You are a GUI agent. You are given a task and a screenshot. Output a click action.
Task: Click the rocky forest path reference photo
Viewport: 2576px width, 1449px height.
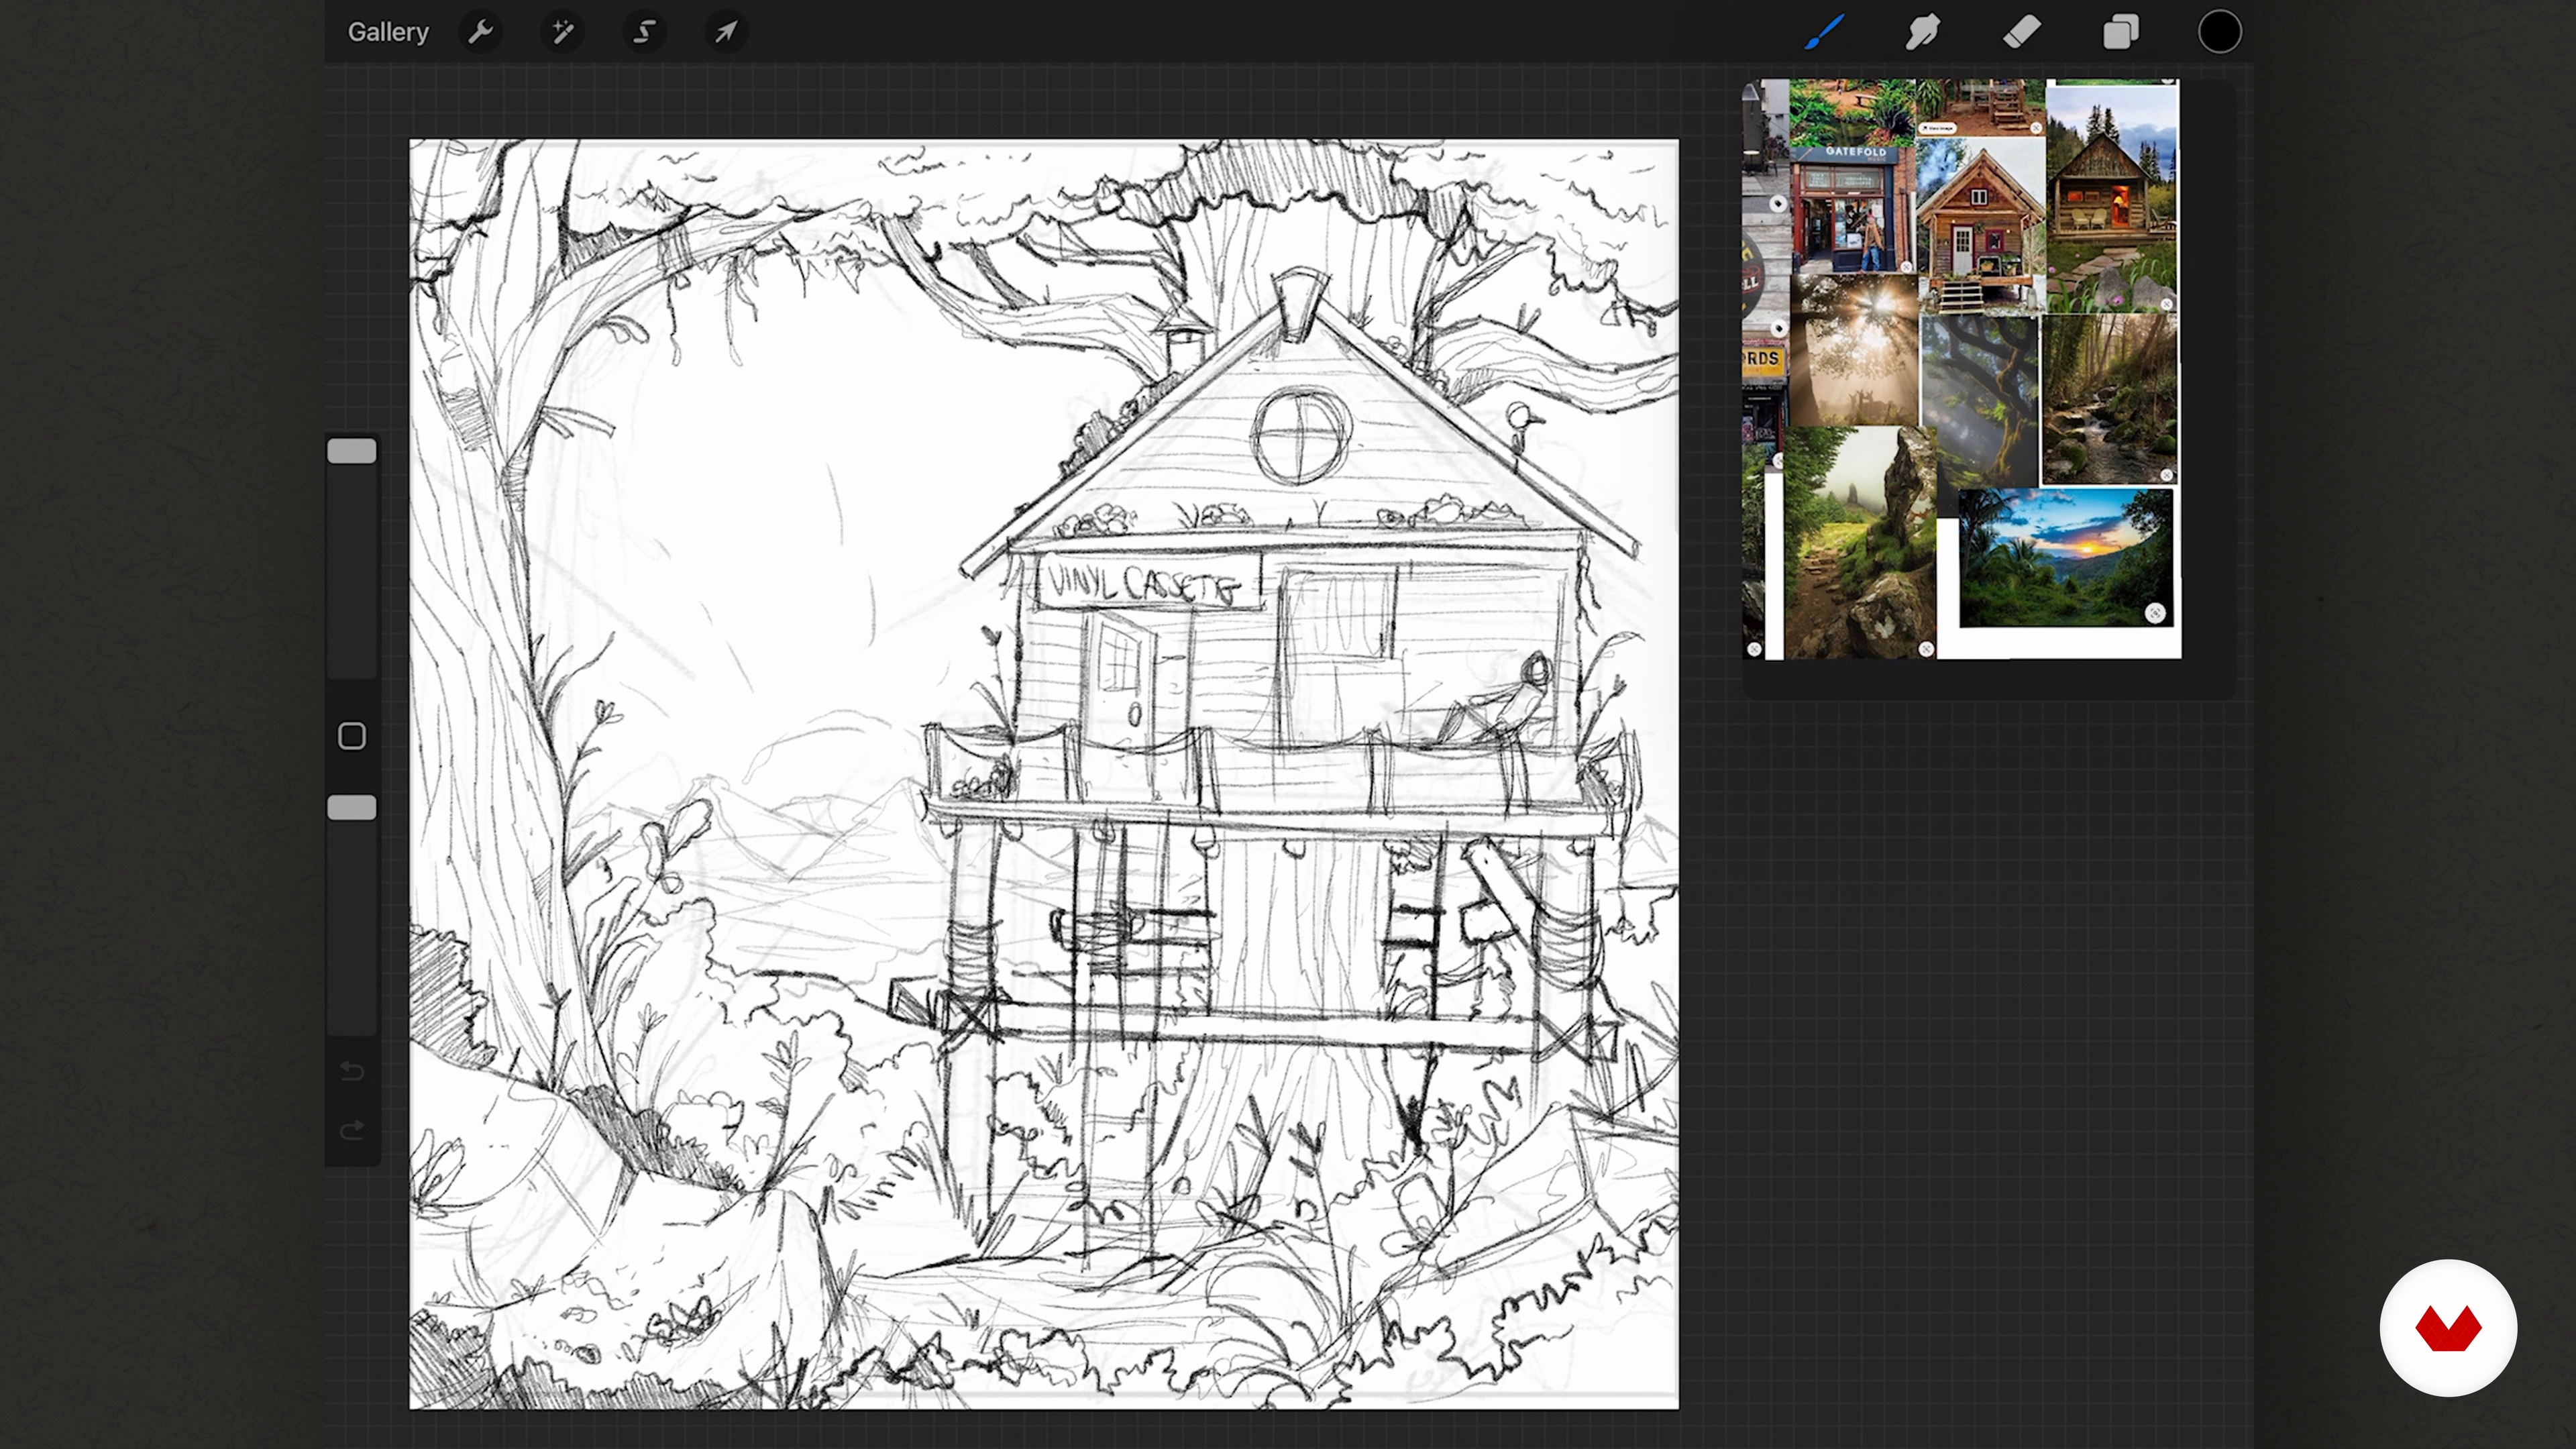click(1860, 543)
